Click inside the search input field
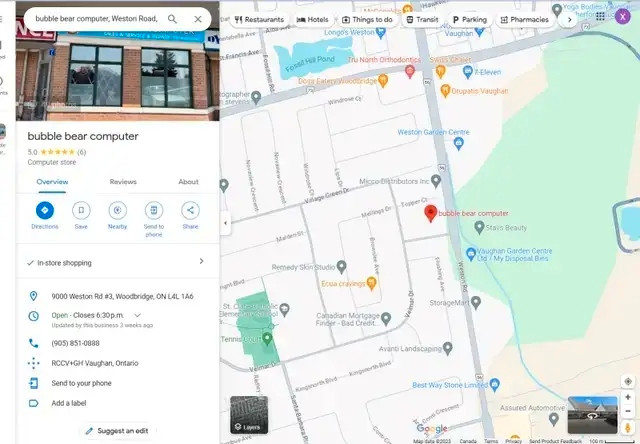 (x=95, y=19)
